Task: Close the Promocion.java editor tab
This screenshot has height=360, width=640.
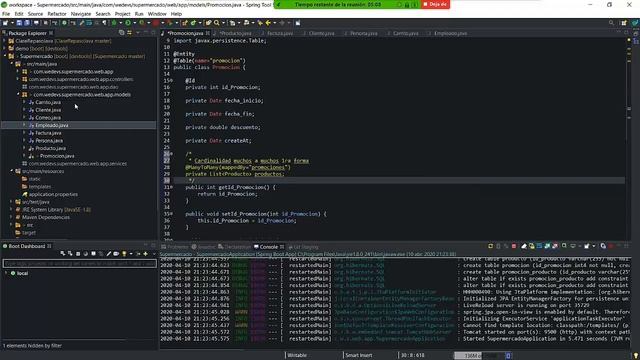Action: (208, 33)
